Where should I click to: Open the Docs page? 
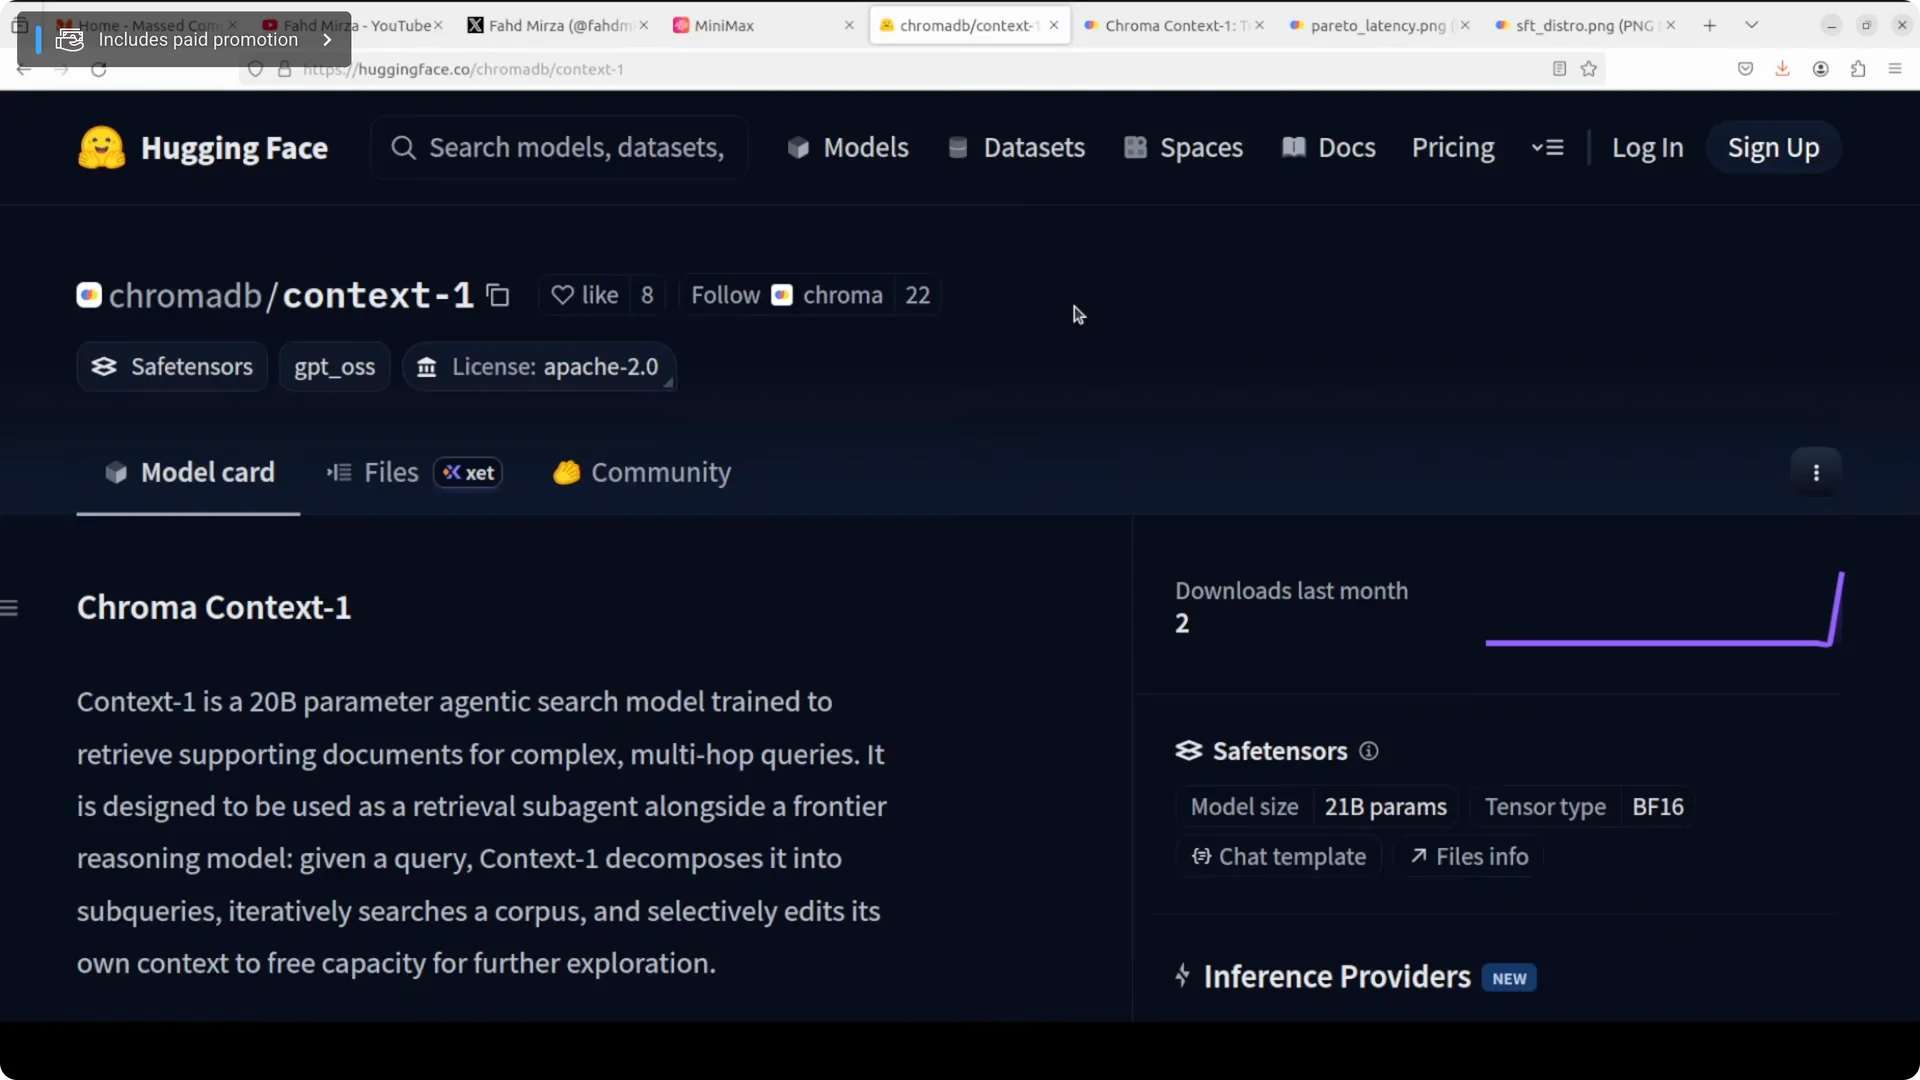1329,148
